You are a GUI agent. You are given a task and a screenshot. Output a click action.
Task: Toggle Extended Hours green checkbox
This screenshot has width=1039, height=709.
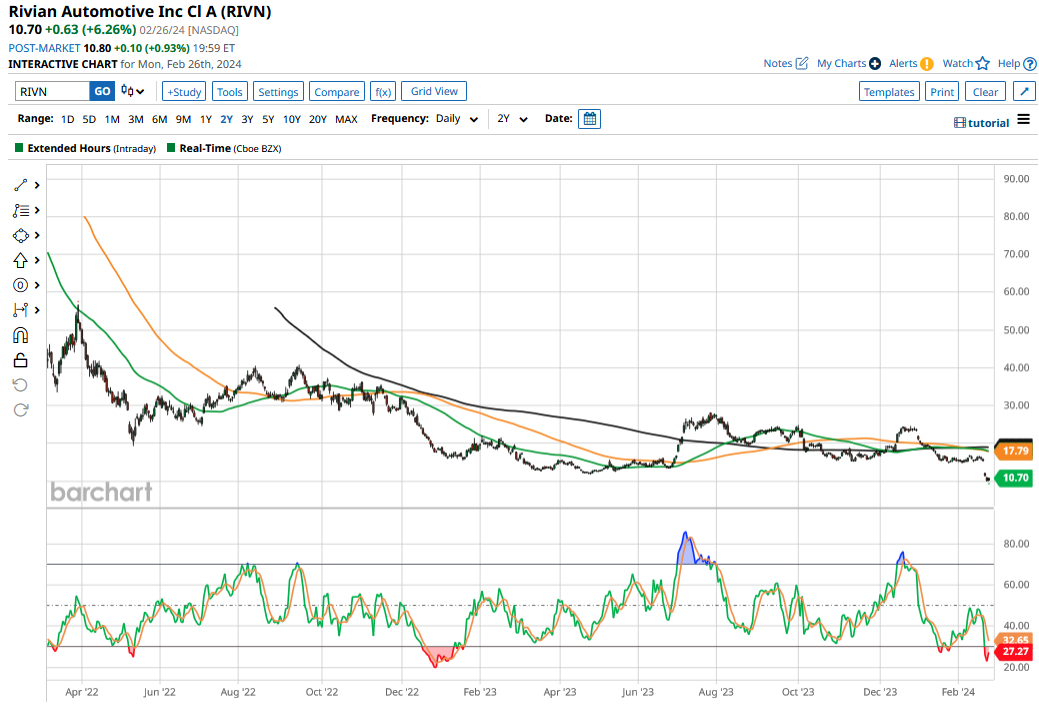pyautogui.click(x=19, y=148)
